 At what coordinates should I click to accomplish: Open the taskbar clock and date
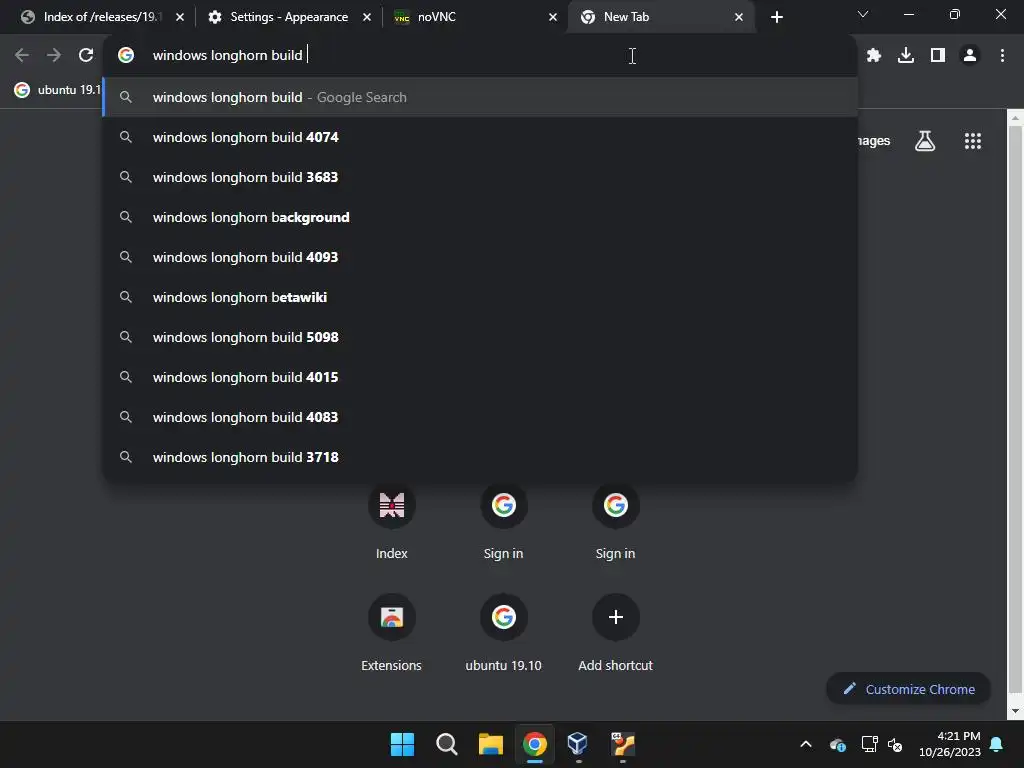pos(950,744)
